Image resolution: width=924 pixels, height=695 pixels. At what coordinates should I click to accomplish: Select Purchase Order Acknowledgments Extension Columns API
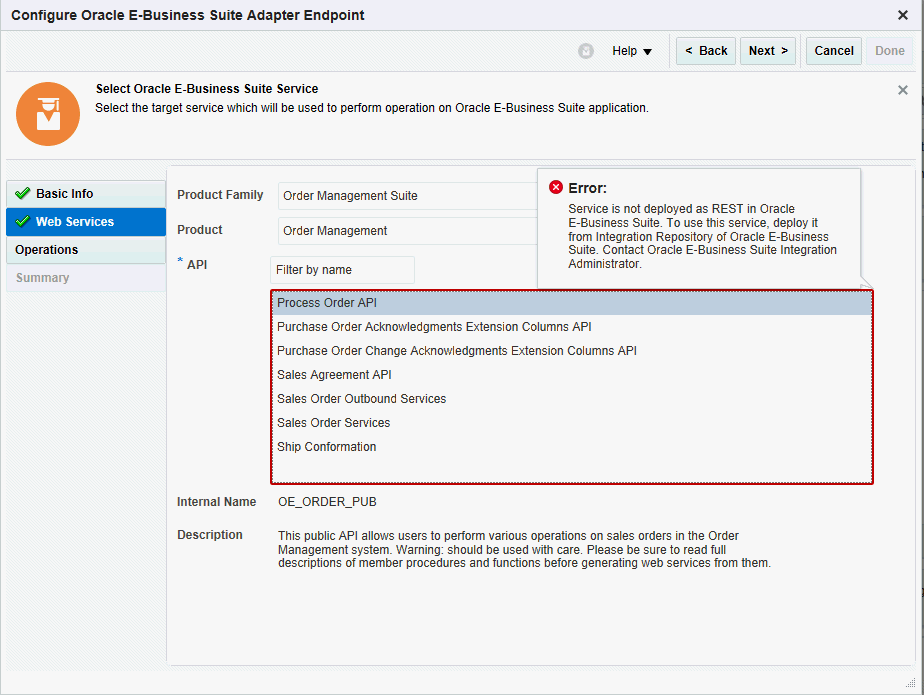572,327
